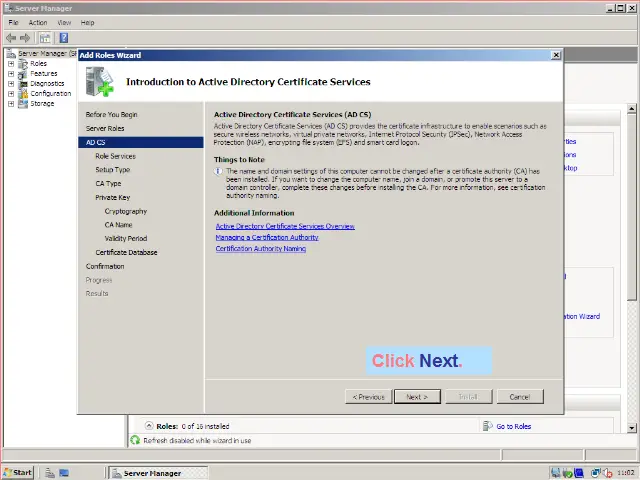640x480 pixels.
Task: Launch Server Manager from the quick launch icon
Action: (50, 473)
